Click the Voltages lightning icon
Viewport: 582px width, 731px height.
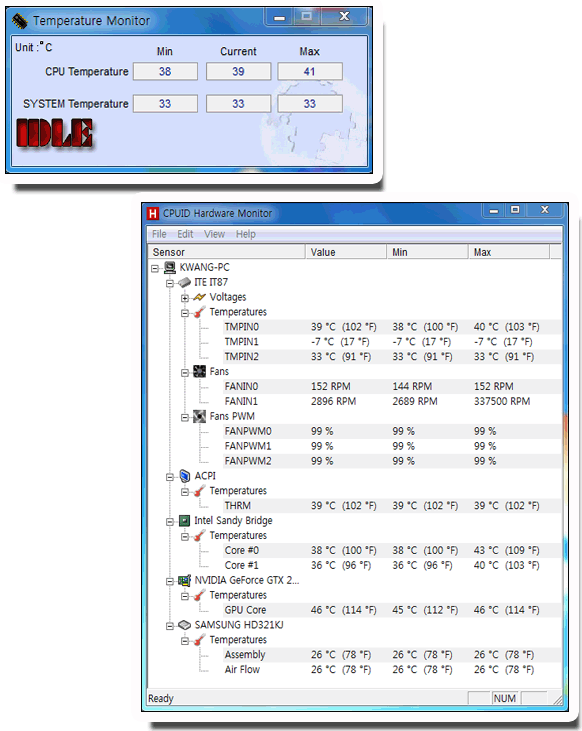coord(199,297)
